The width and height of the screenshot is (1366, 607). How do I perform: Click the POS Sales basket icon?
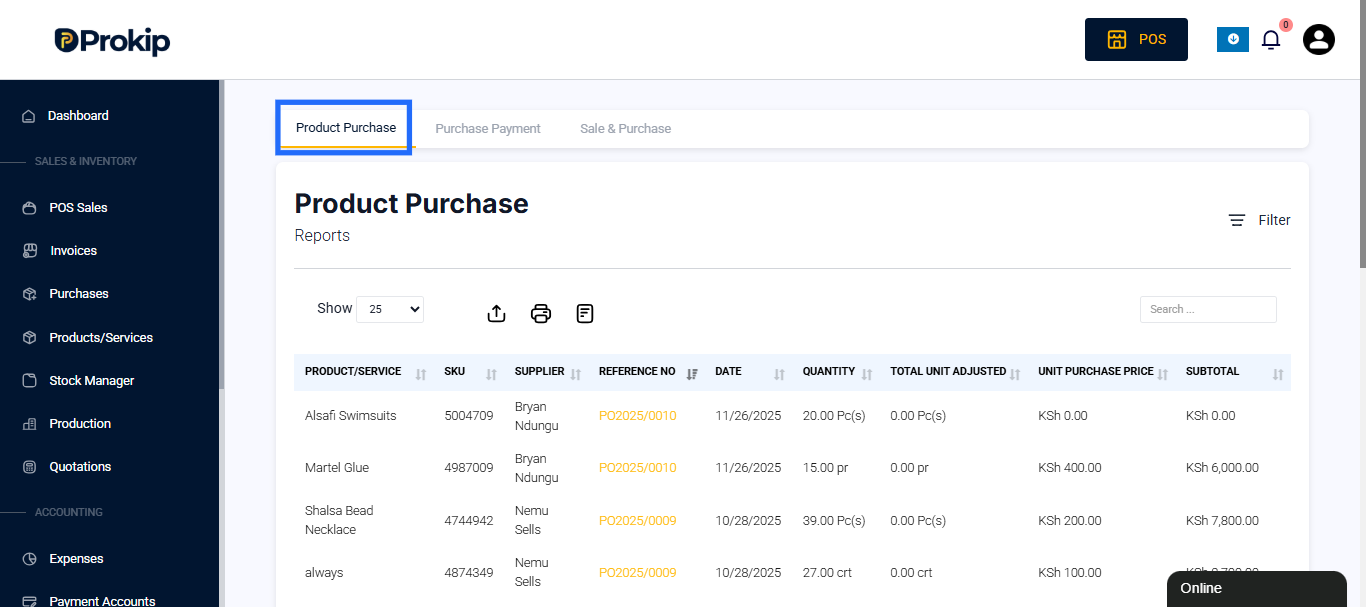(x=29, y=208)
